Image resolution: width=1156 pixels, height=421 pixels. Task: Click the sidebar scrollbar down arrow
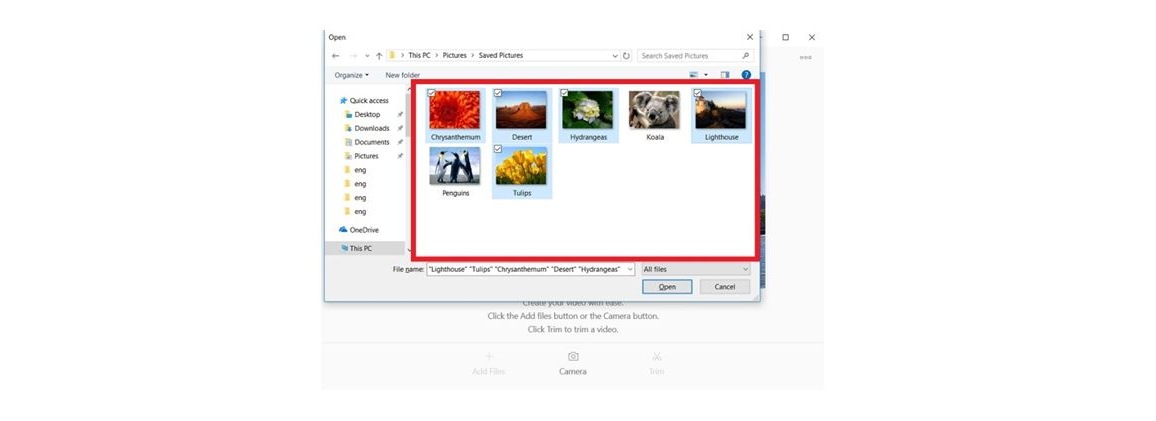[409, 250]
